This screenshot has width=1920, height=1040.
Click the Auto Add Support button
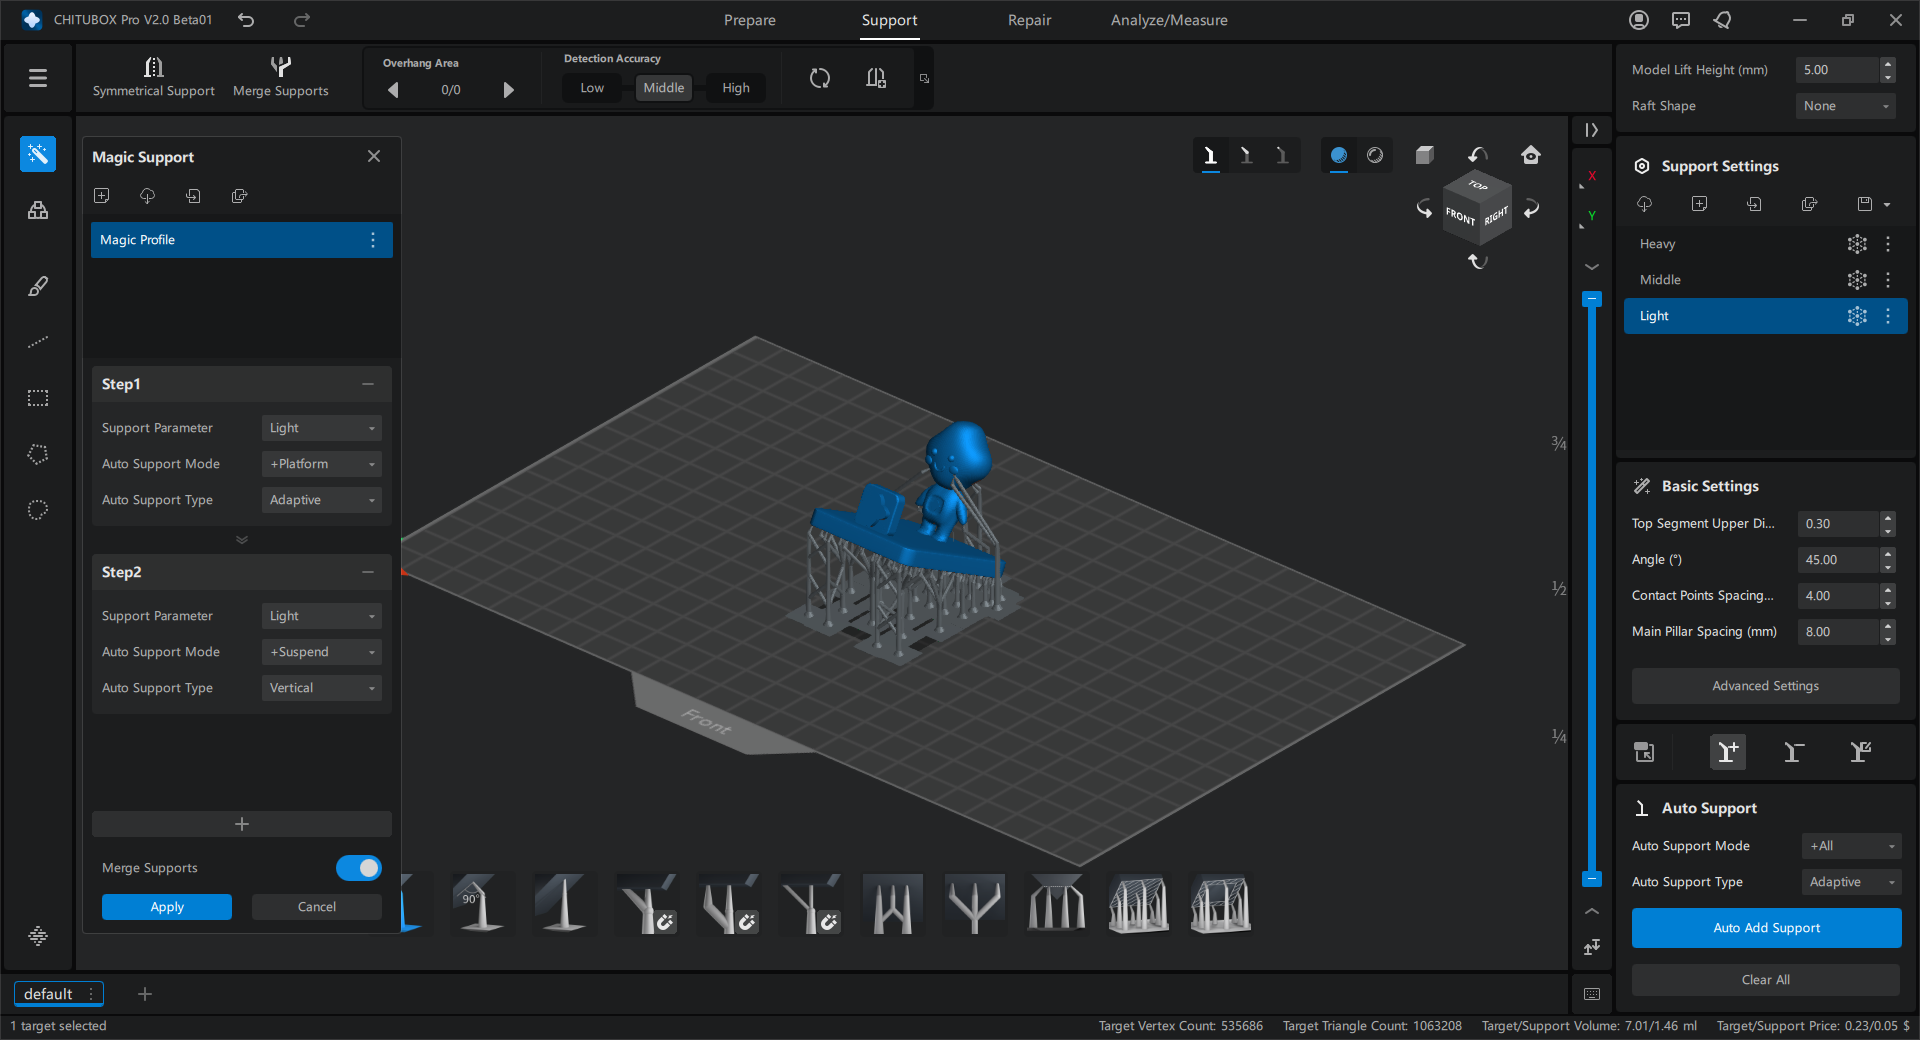point(1766,928)
